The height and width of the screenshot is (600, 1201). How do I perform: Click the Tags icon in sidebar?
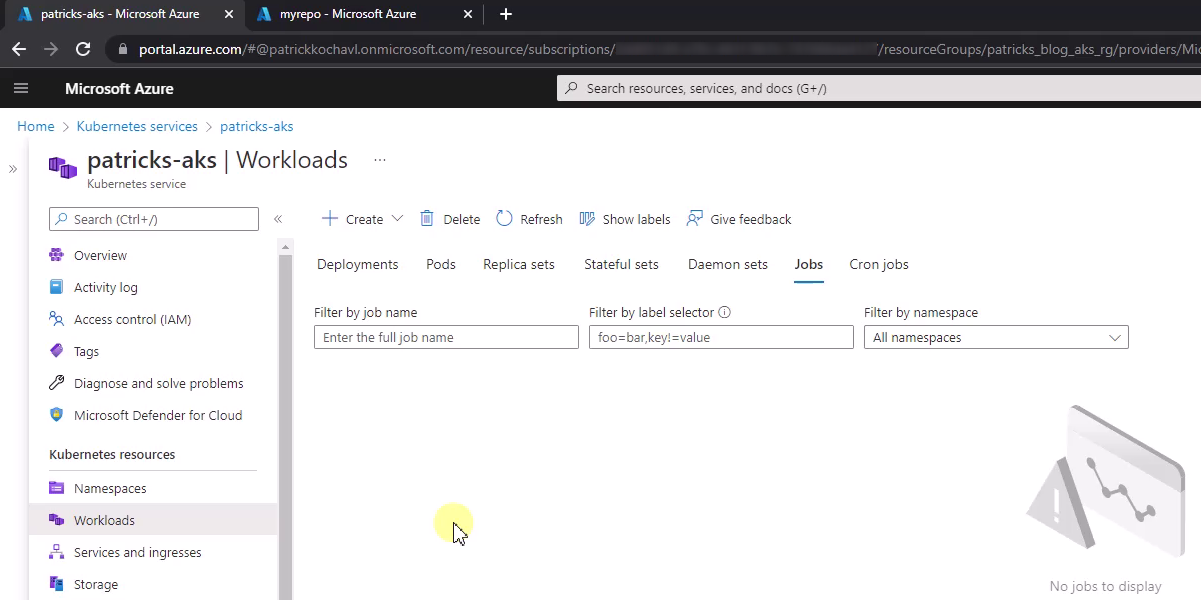56,351
